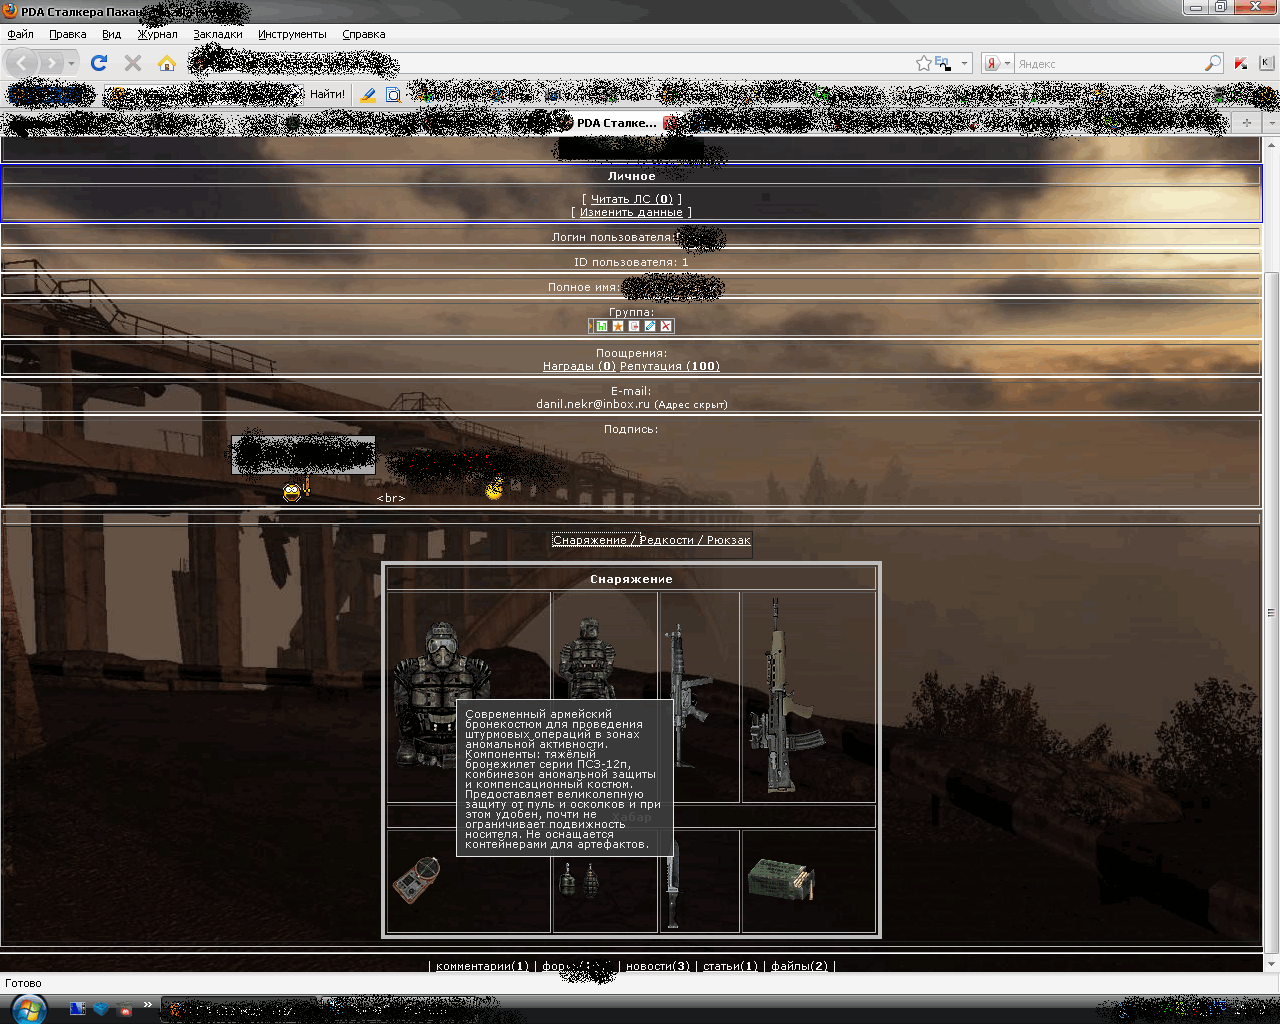Open the Снаряжение / Редкости / Рюкзак link

tap(652, 540)
